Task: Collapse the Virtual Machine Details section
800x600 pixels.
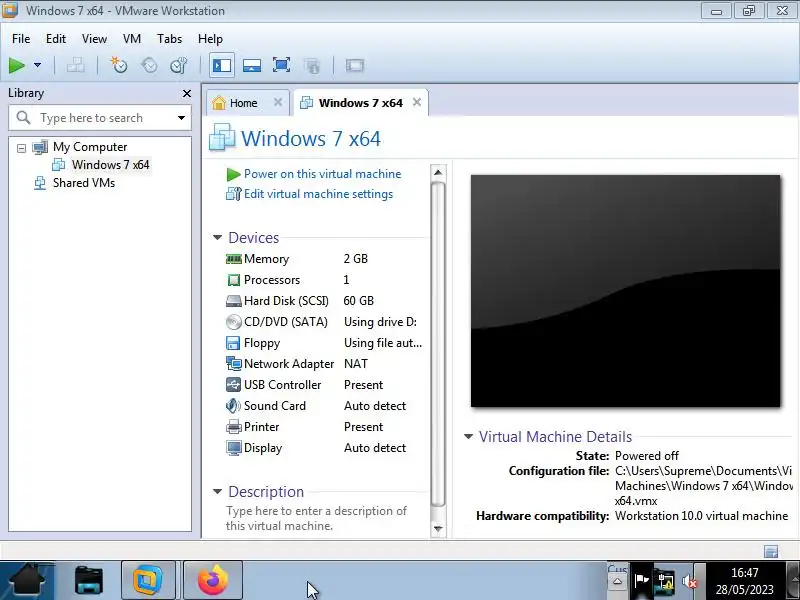Action: coord(468,437)
